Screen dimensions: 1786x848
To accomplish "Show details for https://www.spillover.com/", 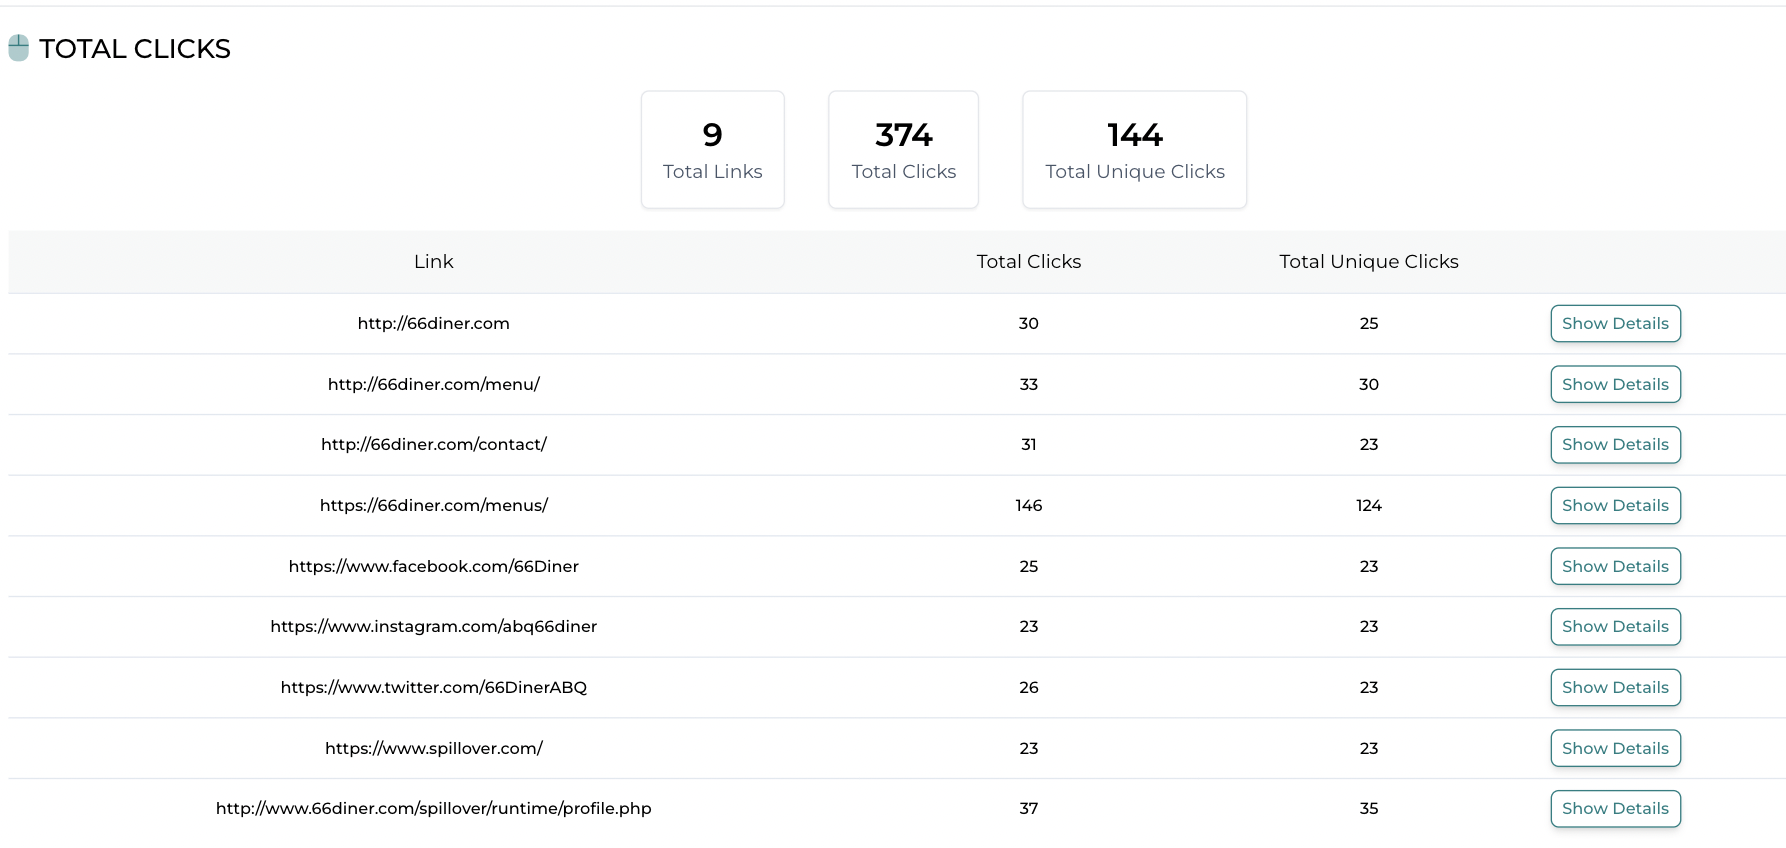I will point(1615,748).
